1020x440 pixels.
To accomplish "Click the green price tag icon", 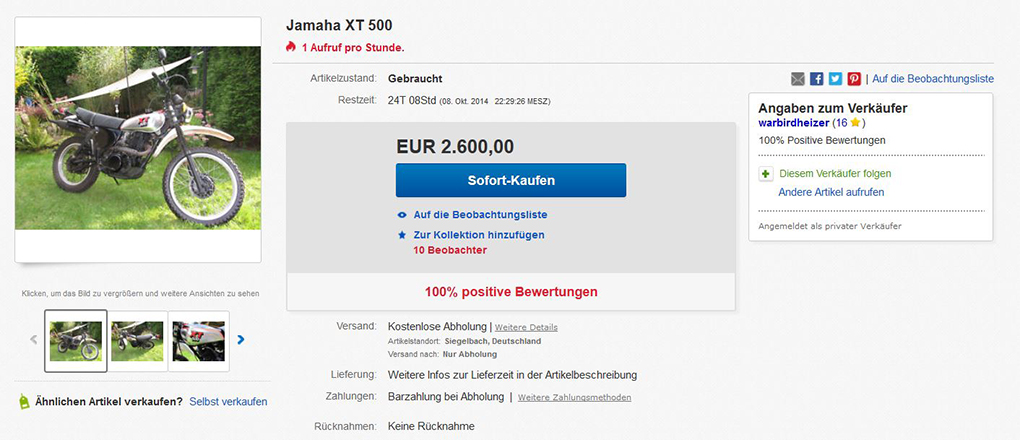I will [x=24, y=401].
